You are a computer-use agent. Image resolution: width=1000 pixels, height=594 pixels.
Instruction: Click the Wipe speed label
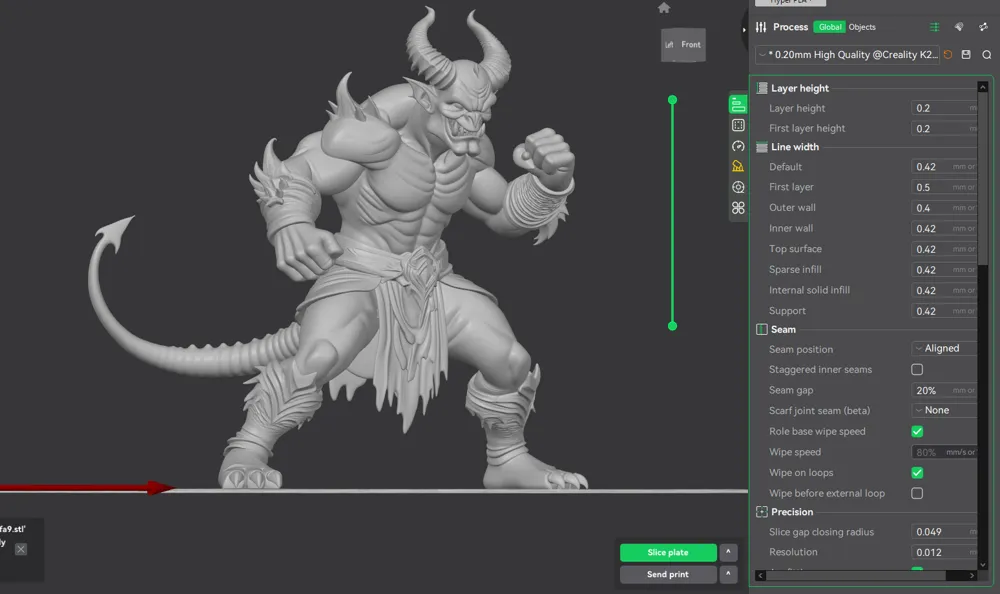click(795, 452)
